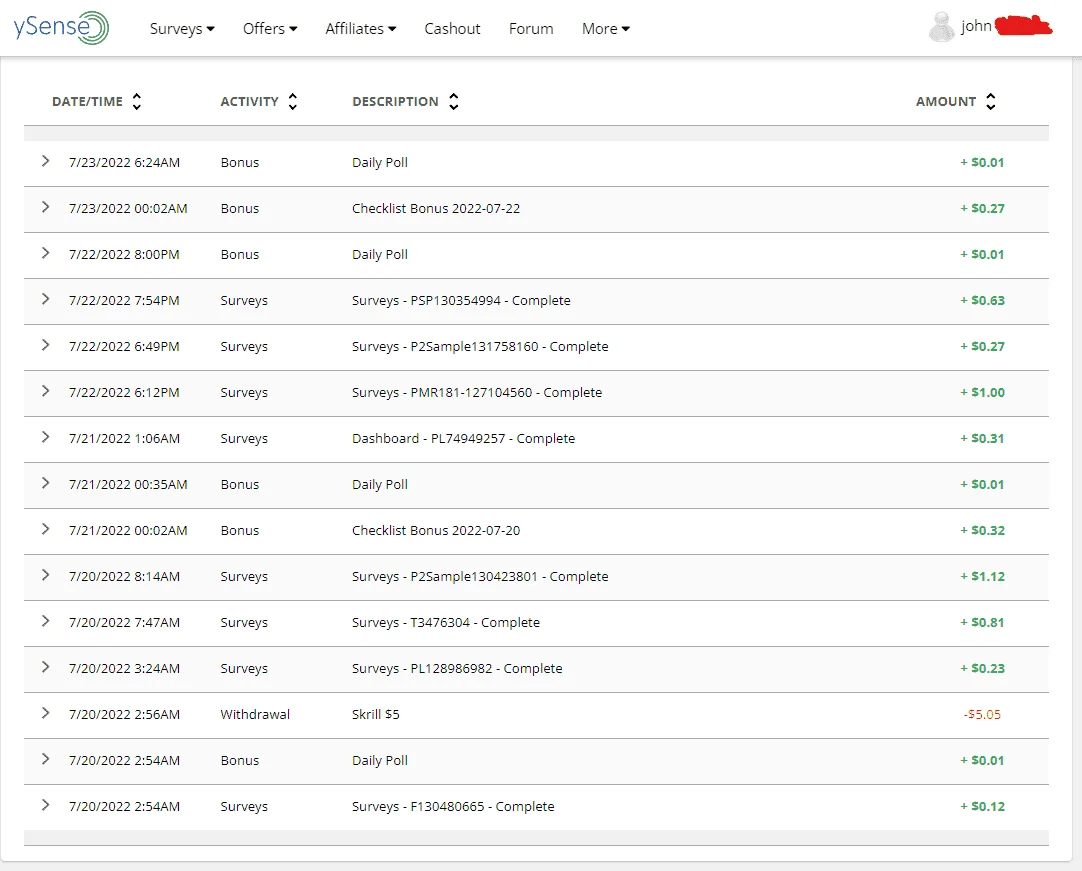1082x871 pixels.
Task: Select the + $0.31 amount
Action: click(983, 438)
